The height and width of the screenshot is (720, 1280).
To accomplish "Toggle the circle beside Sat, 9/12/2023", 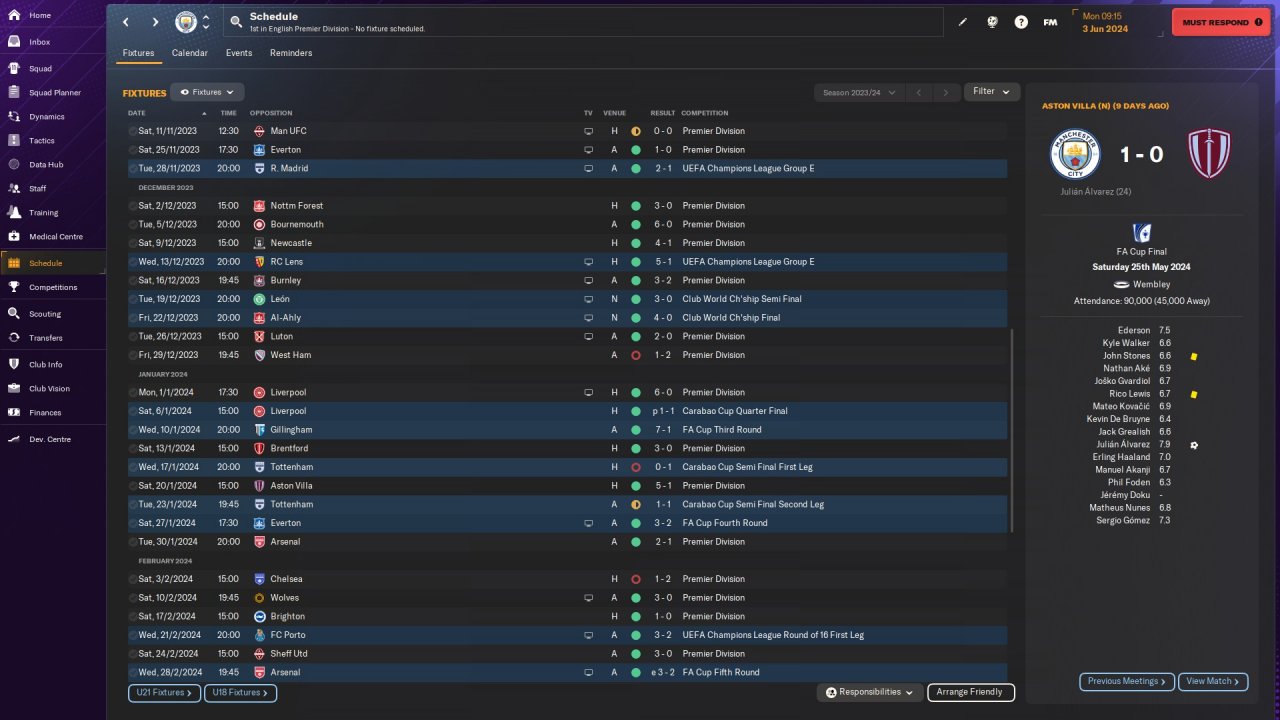I will pyautogui.click(x=133, y=243).
